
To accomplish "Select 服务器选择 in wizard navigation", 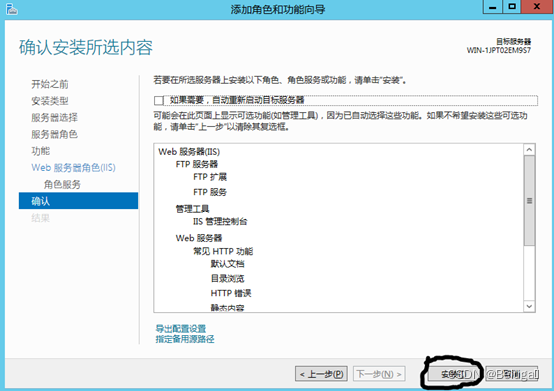I will coord(54,118).
